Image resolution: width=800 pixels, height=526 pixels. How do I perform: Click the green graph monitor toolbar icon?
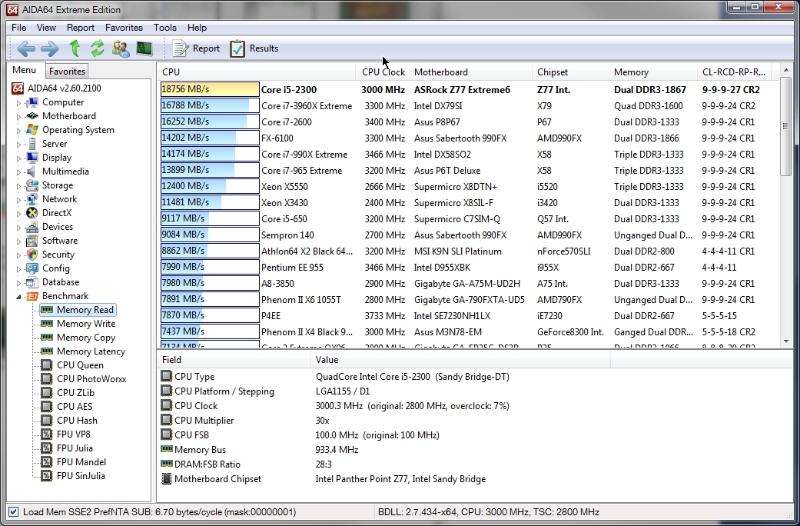coord(145,48)
